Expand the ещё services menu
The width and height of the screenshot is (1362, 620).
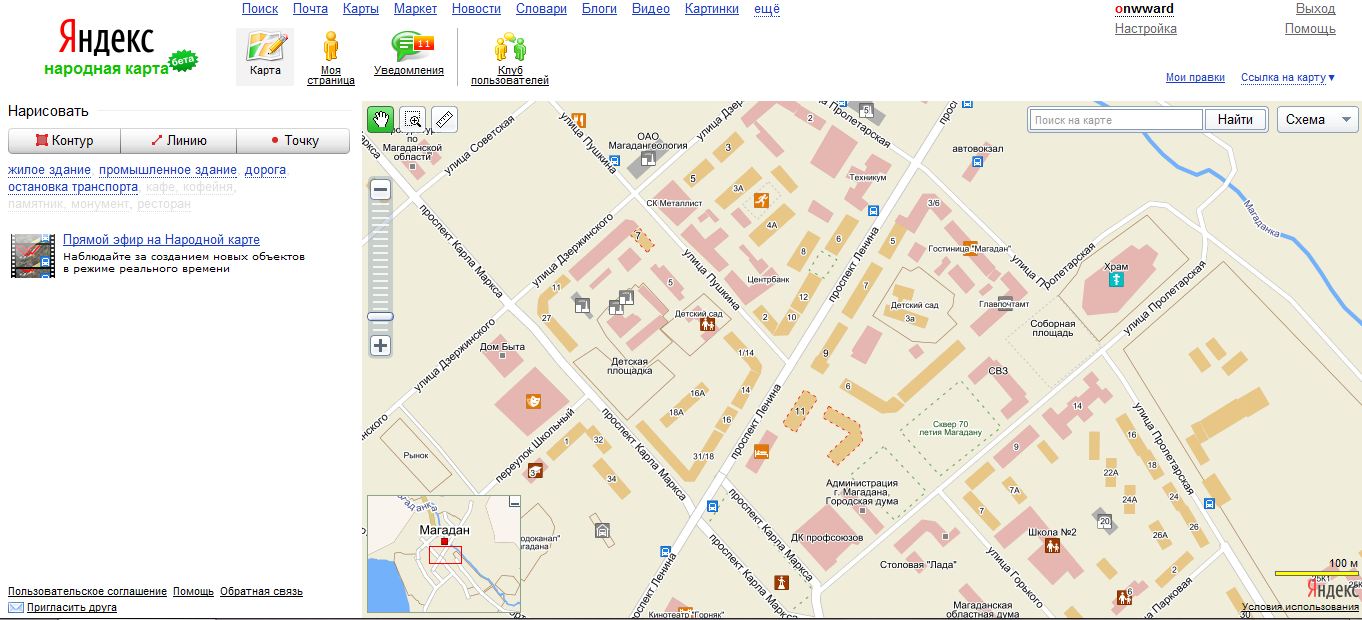767,9
